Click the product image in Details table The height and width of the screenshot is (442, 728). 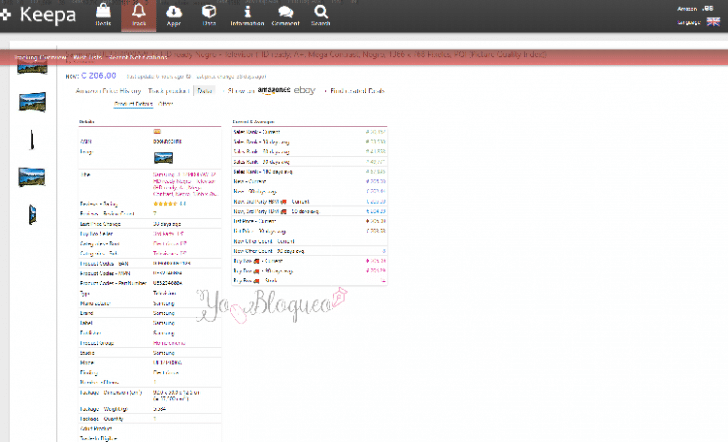[163, 157]
